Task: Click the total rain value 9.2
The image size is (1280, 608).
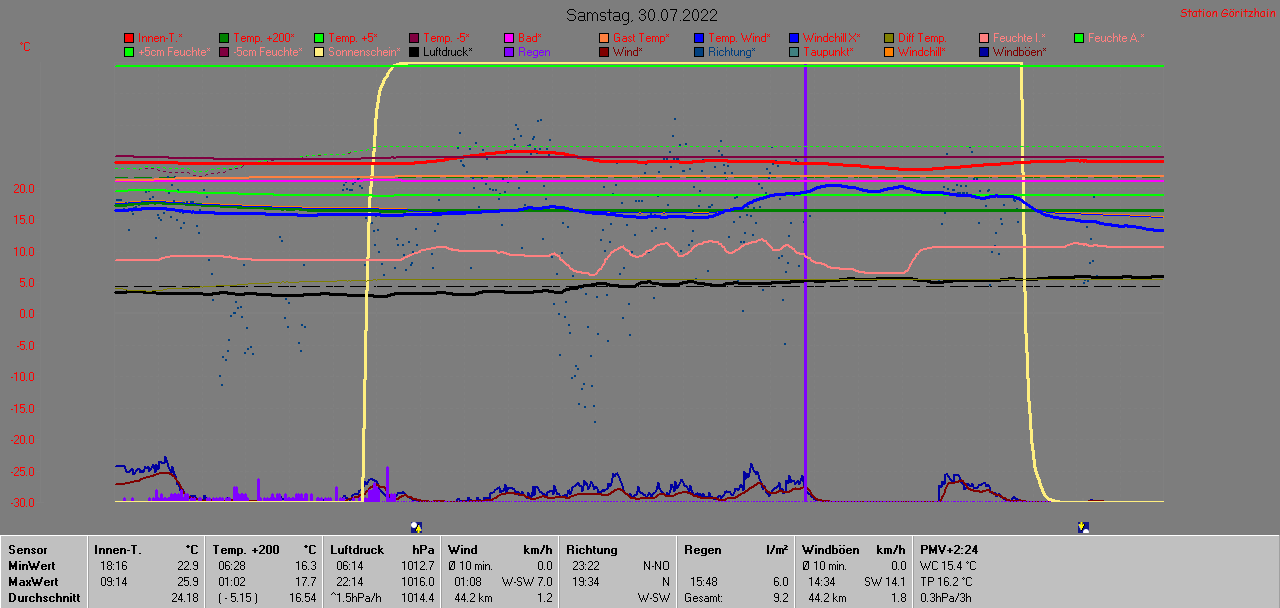Action: coord(780,598)
